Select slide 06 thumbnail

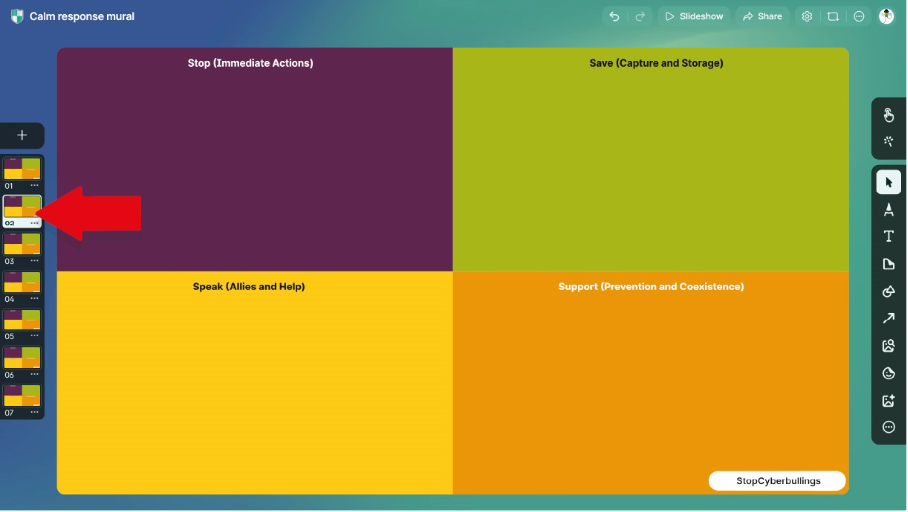point(22,357)
